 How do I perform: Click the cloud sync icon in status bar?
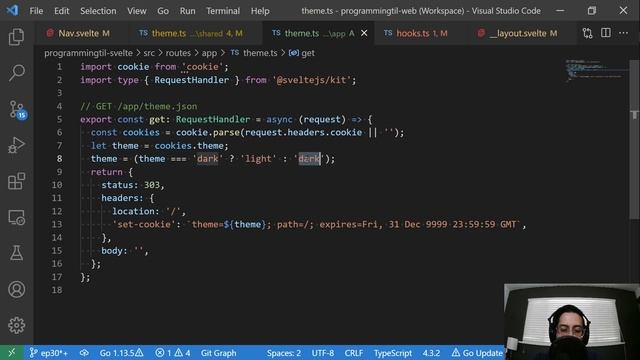pyautogui.click(x=84, y=353)
